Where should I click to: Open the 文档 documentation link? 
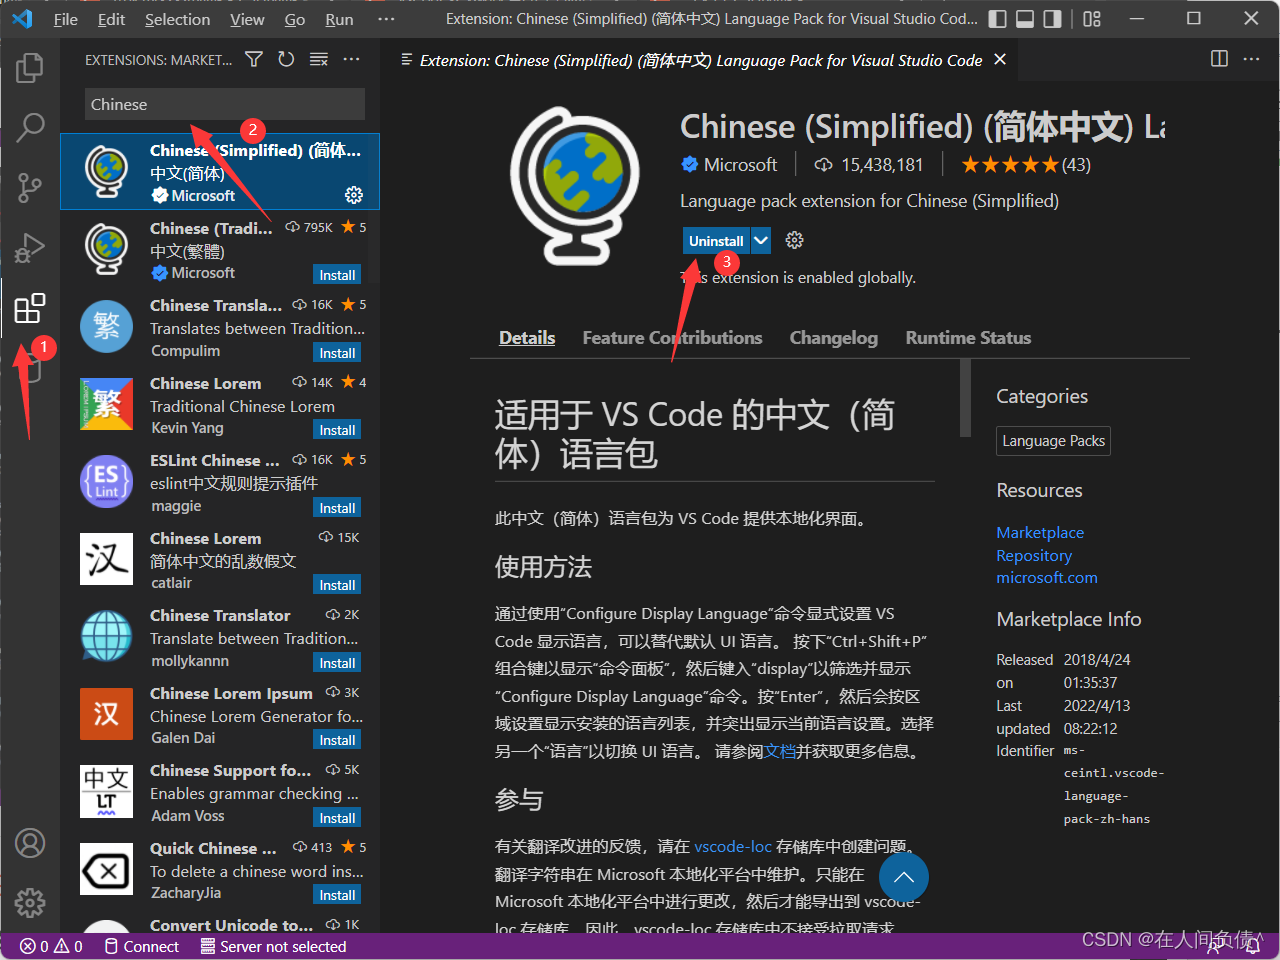coord(780,751)
